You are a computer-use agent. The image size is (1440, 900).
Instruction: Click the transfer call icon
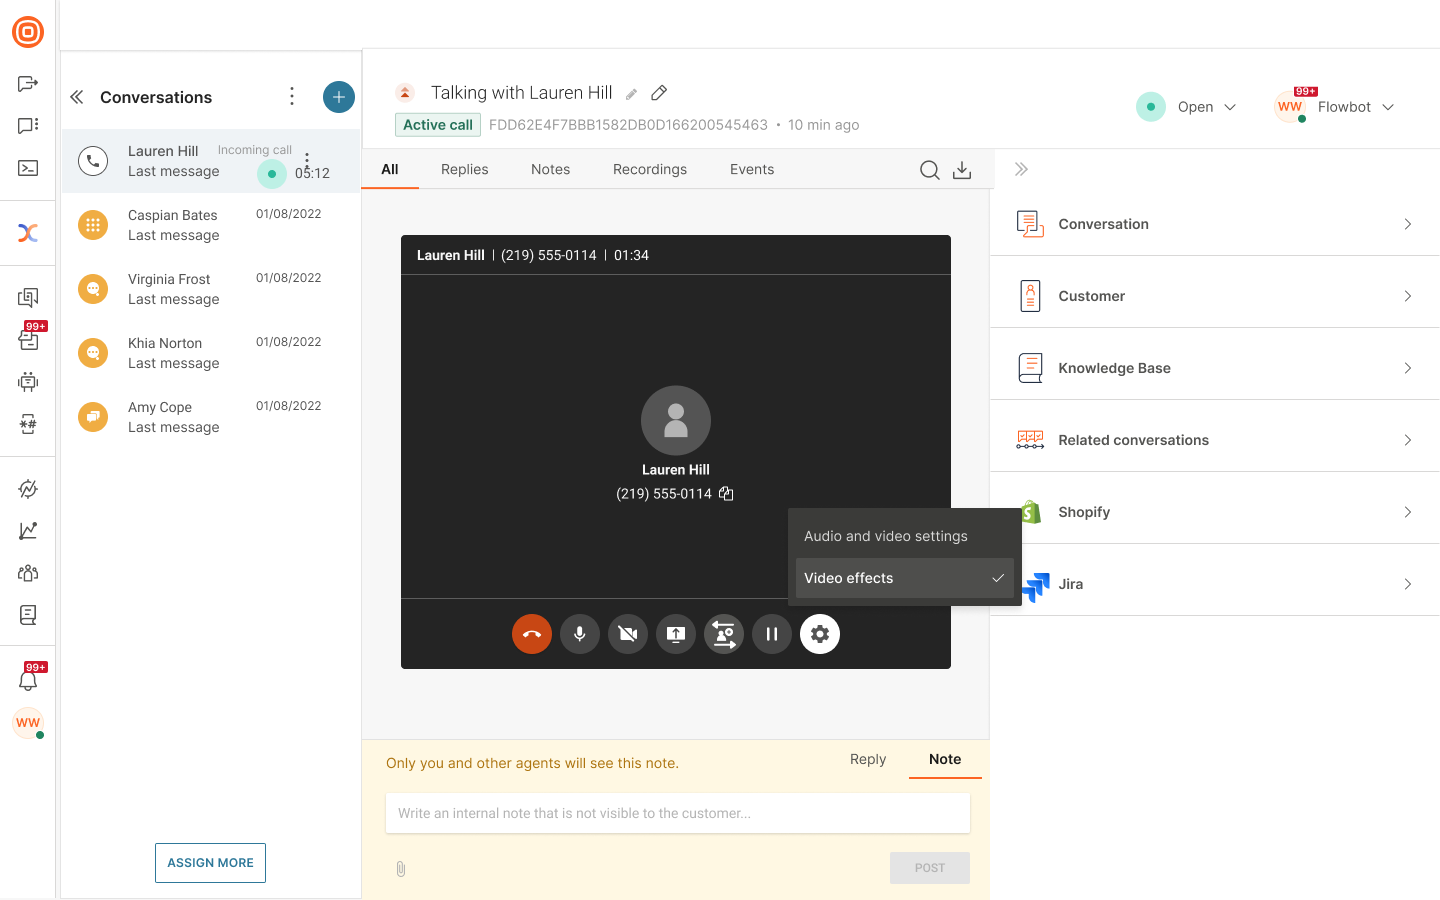[x=724, y=634]
